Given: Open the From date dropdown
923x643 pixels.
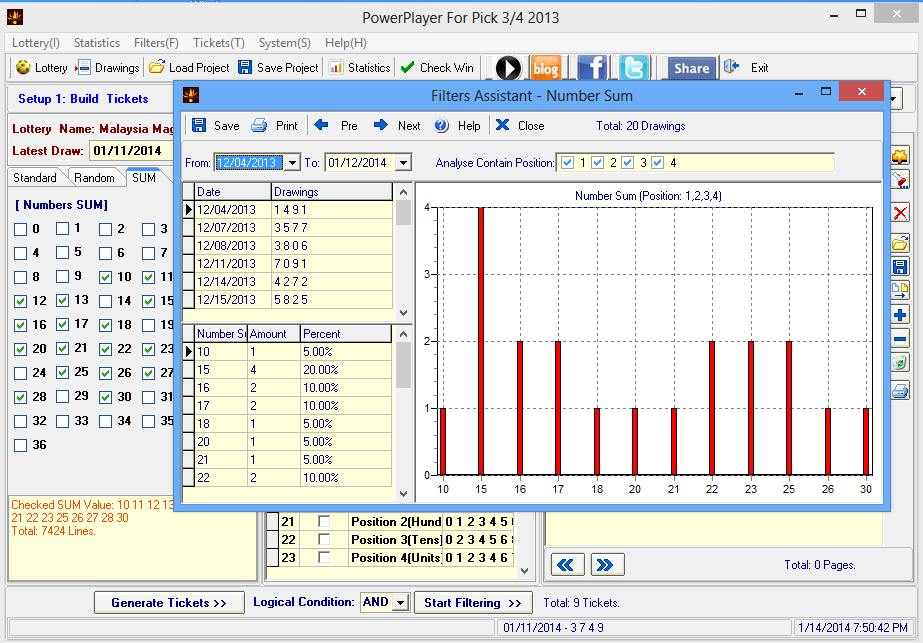Looking at the screenshot, I should [292, 163].
